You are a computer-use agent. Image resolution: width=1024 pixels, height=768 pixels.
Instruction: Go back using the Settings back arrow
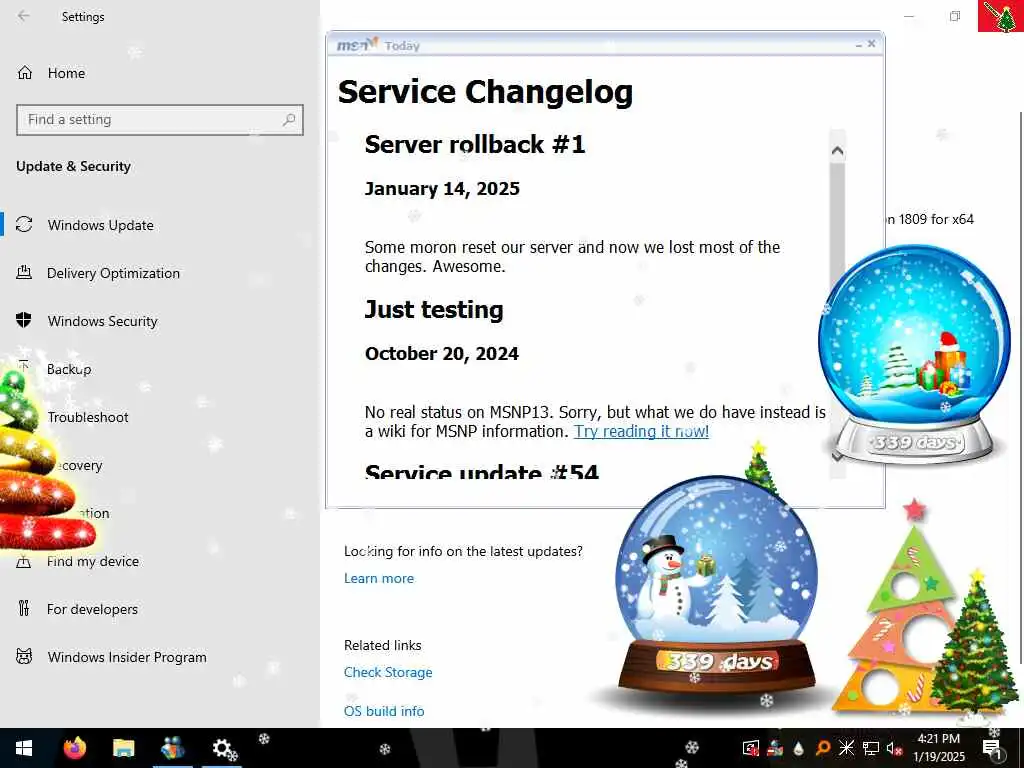pos(24,16)
